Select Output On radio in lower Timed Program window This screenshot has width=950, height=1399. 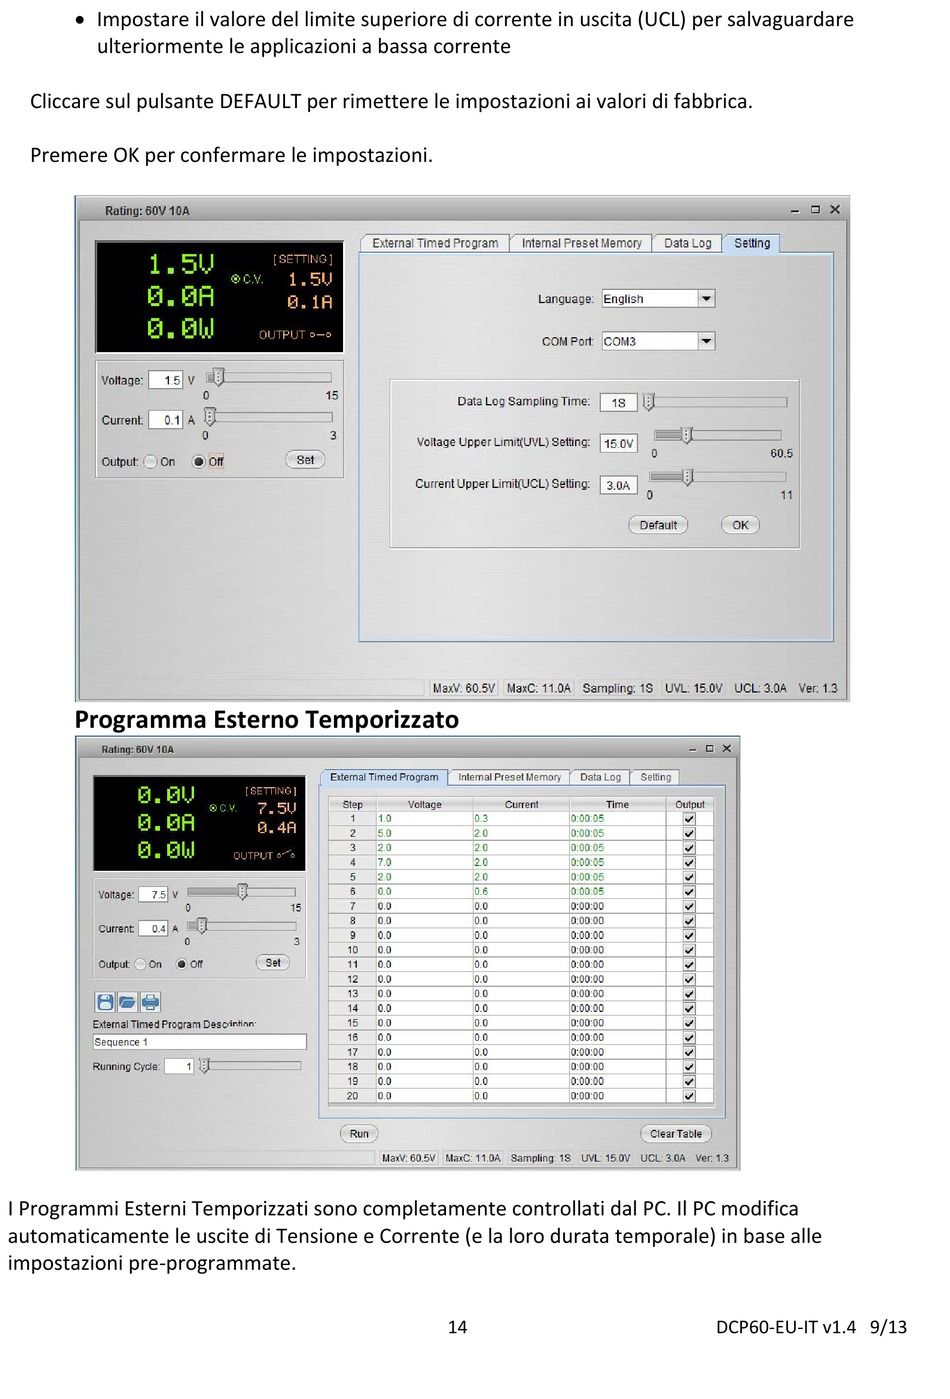tap(141, 964)
